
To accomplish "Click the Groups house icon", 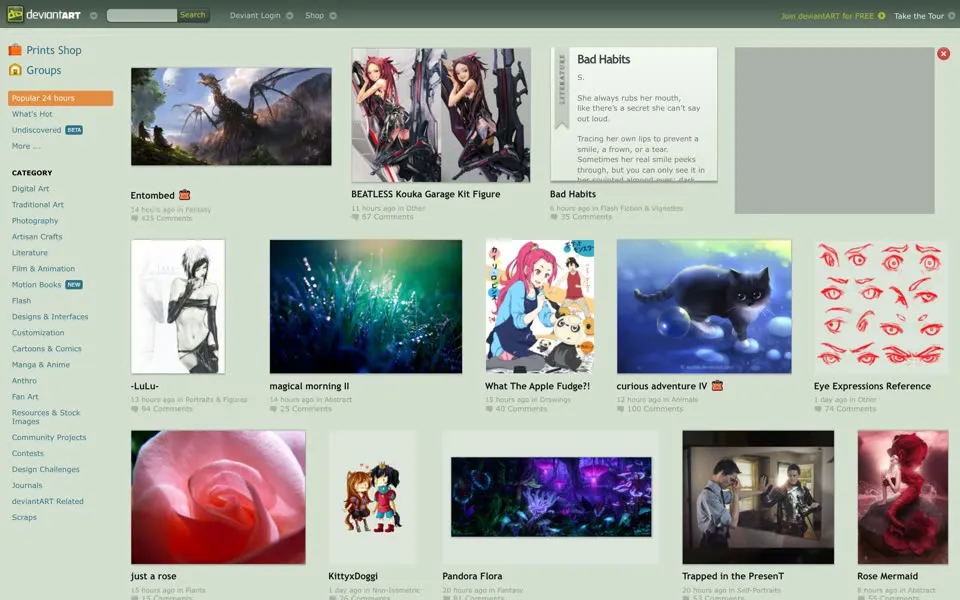I will 15,70.
